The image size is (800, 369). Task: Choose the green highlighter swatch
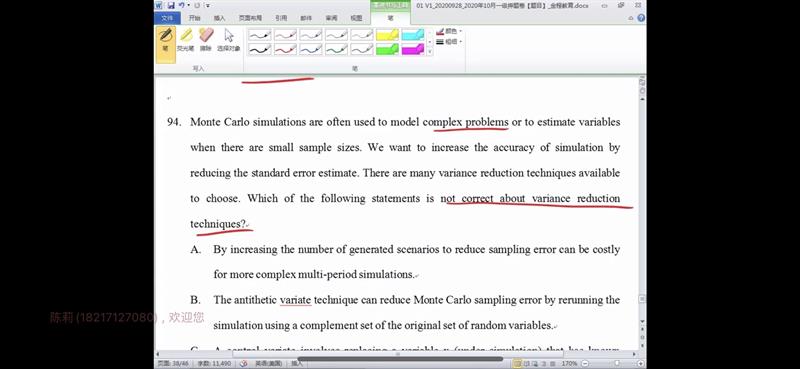pos(387,49)
